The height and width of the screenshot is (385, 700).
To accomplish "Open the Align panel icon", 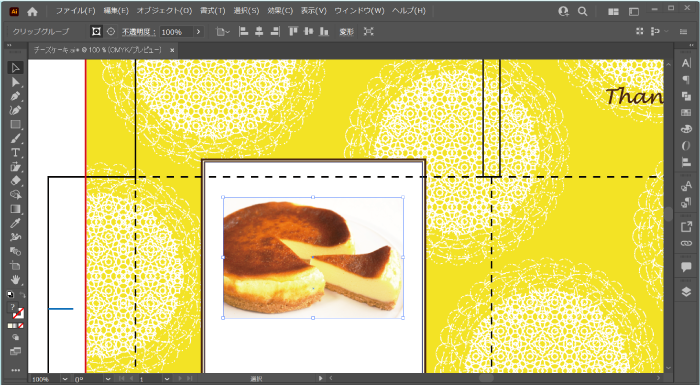I will [x=686, y=162].
